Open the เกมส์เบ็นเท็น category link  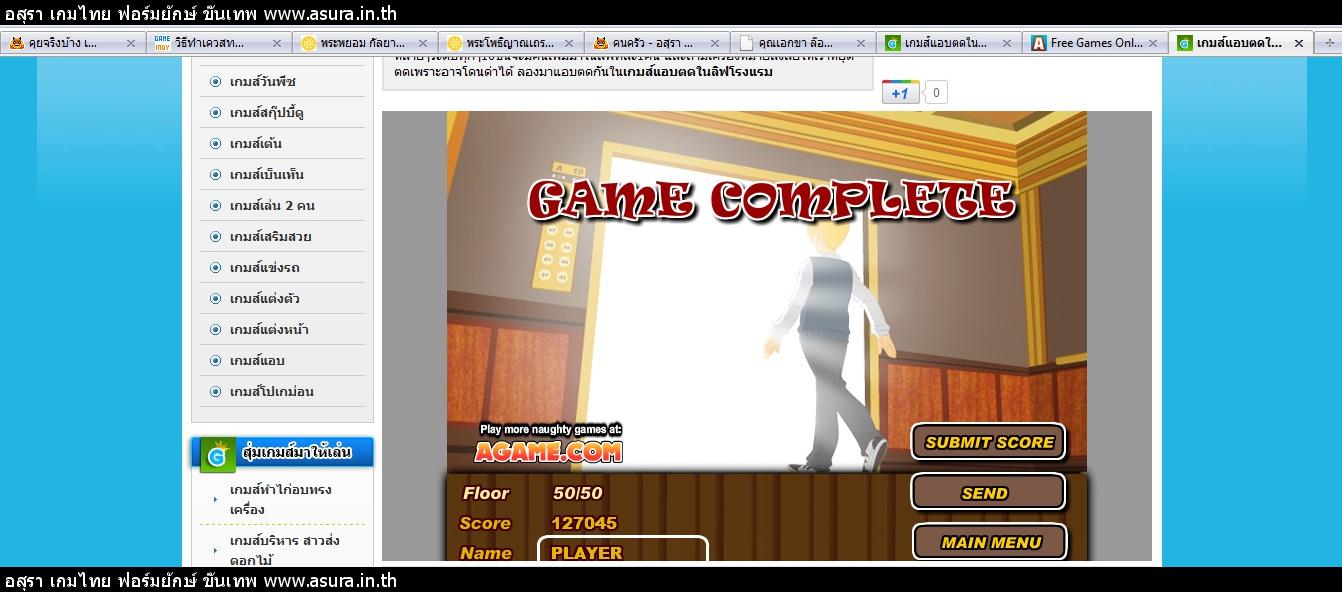(267, 175)
